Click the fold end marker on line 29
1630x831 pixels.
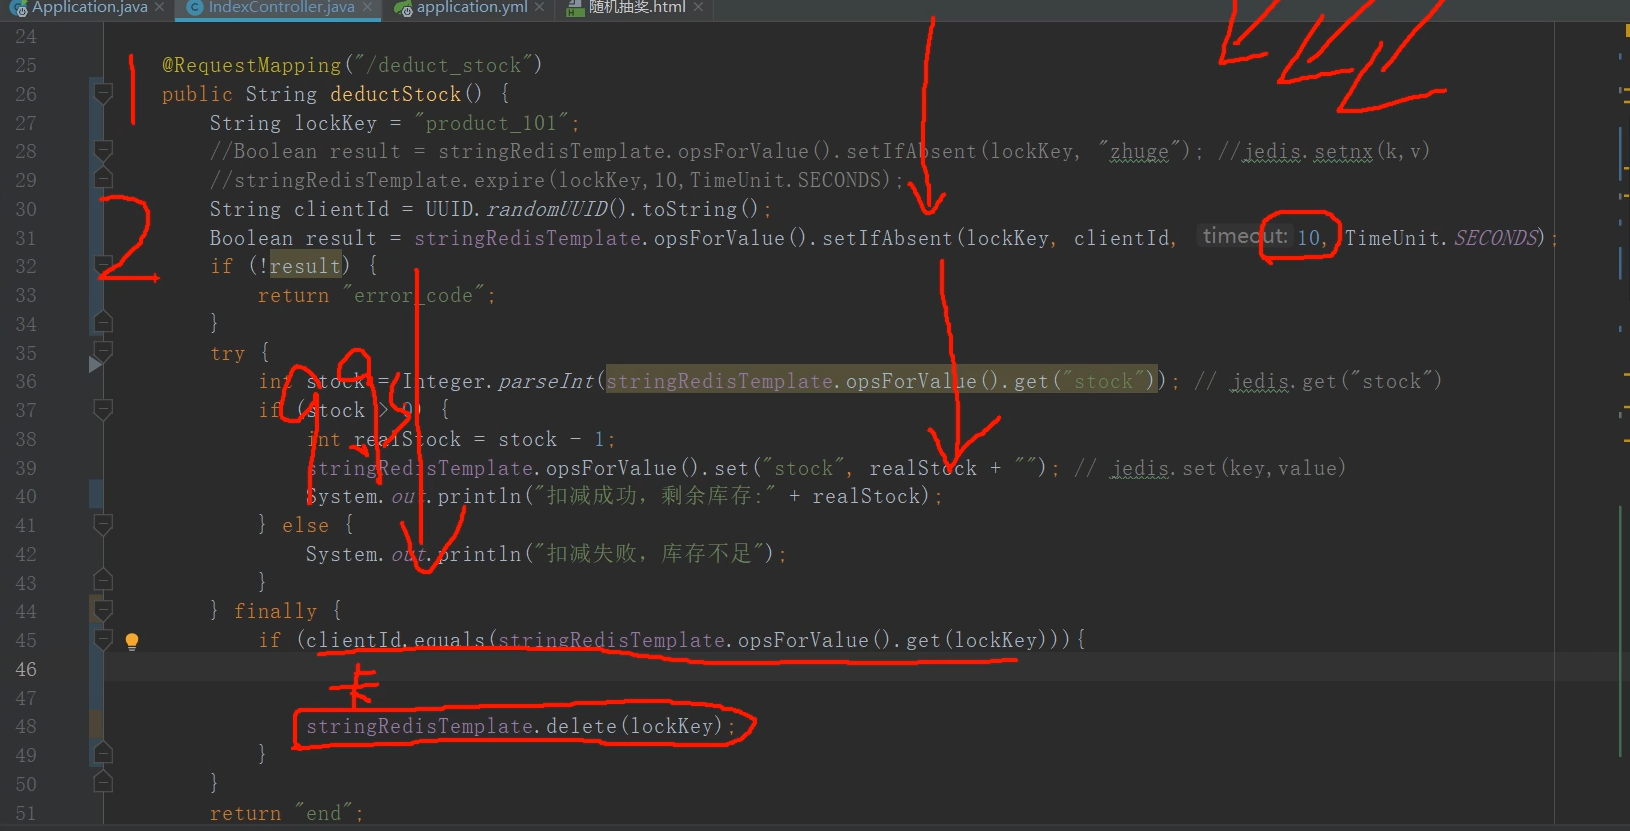click(103, 179)
